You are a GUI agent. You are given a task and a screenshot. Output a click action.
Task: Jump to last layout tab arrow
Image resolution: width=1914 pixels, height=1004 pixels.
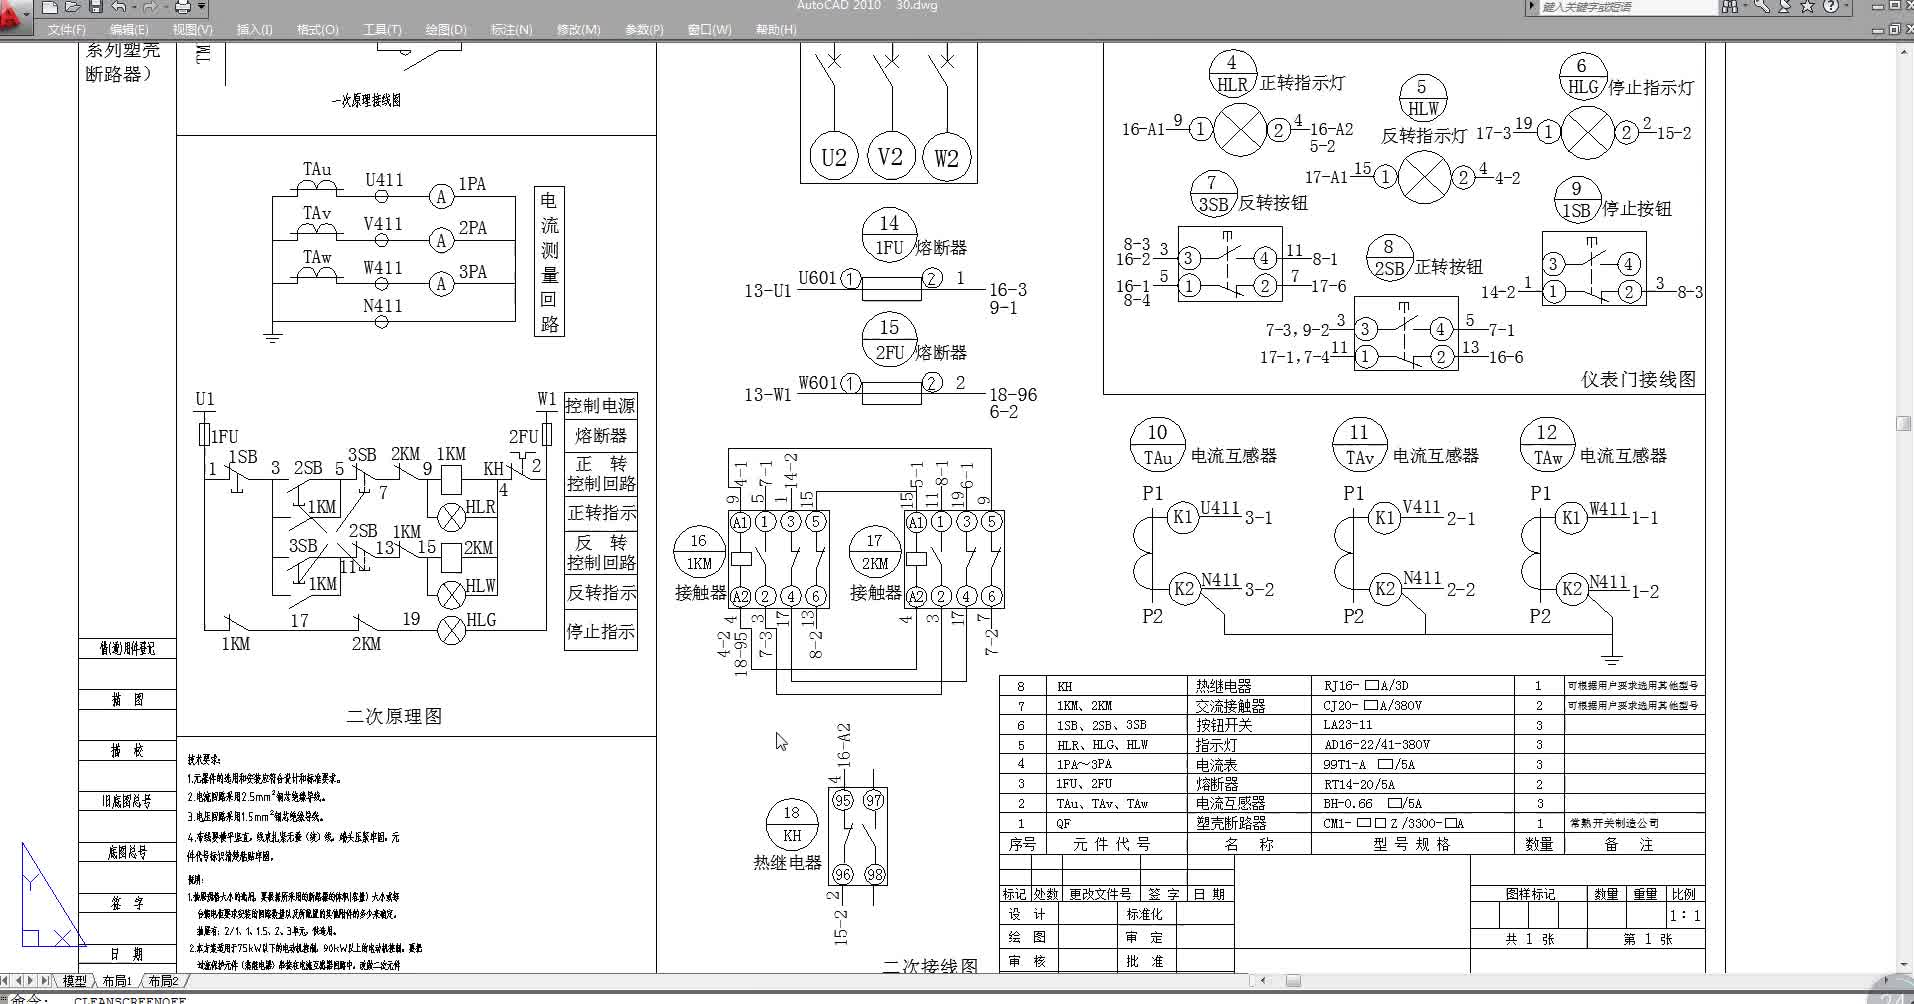click(x=45, y=981)
